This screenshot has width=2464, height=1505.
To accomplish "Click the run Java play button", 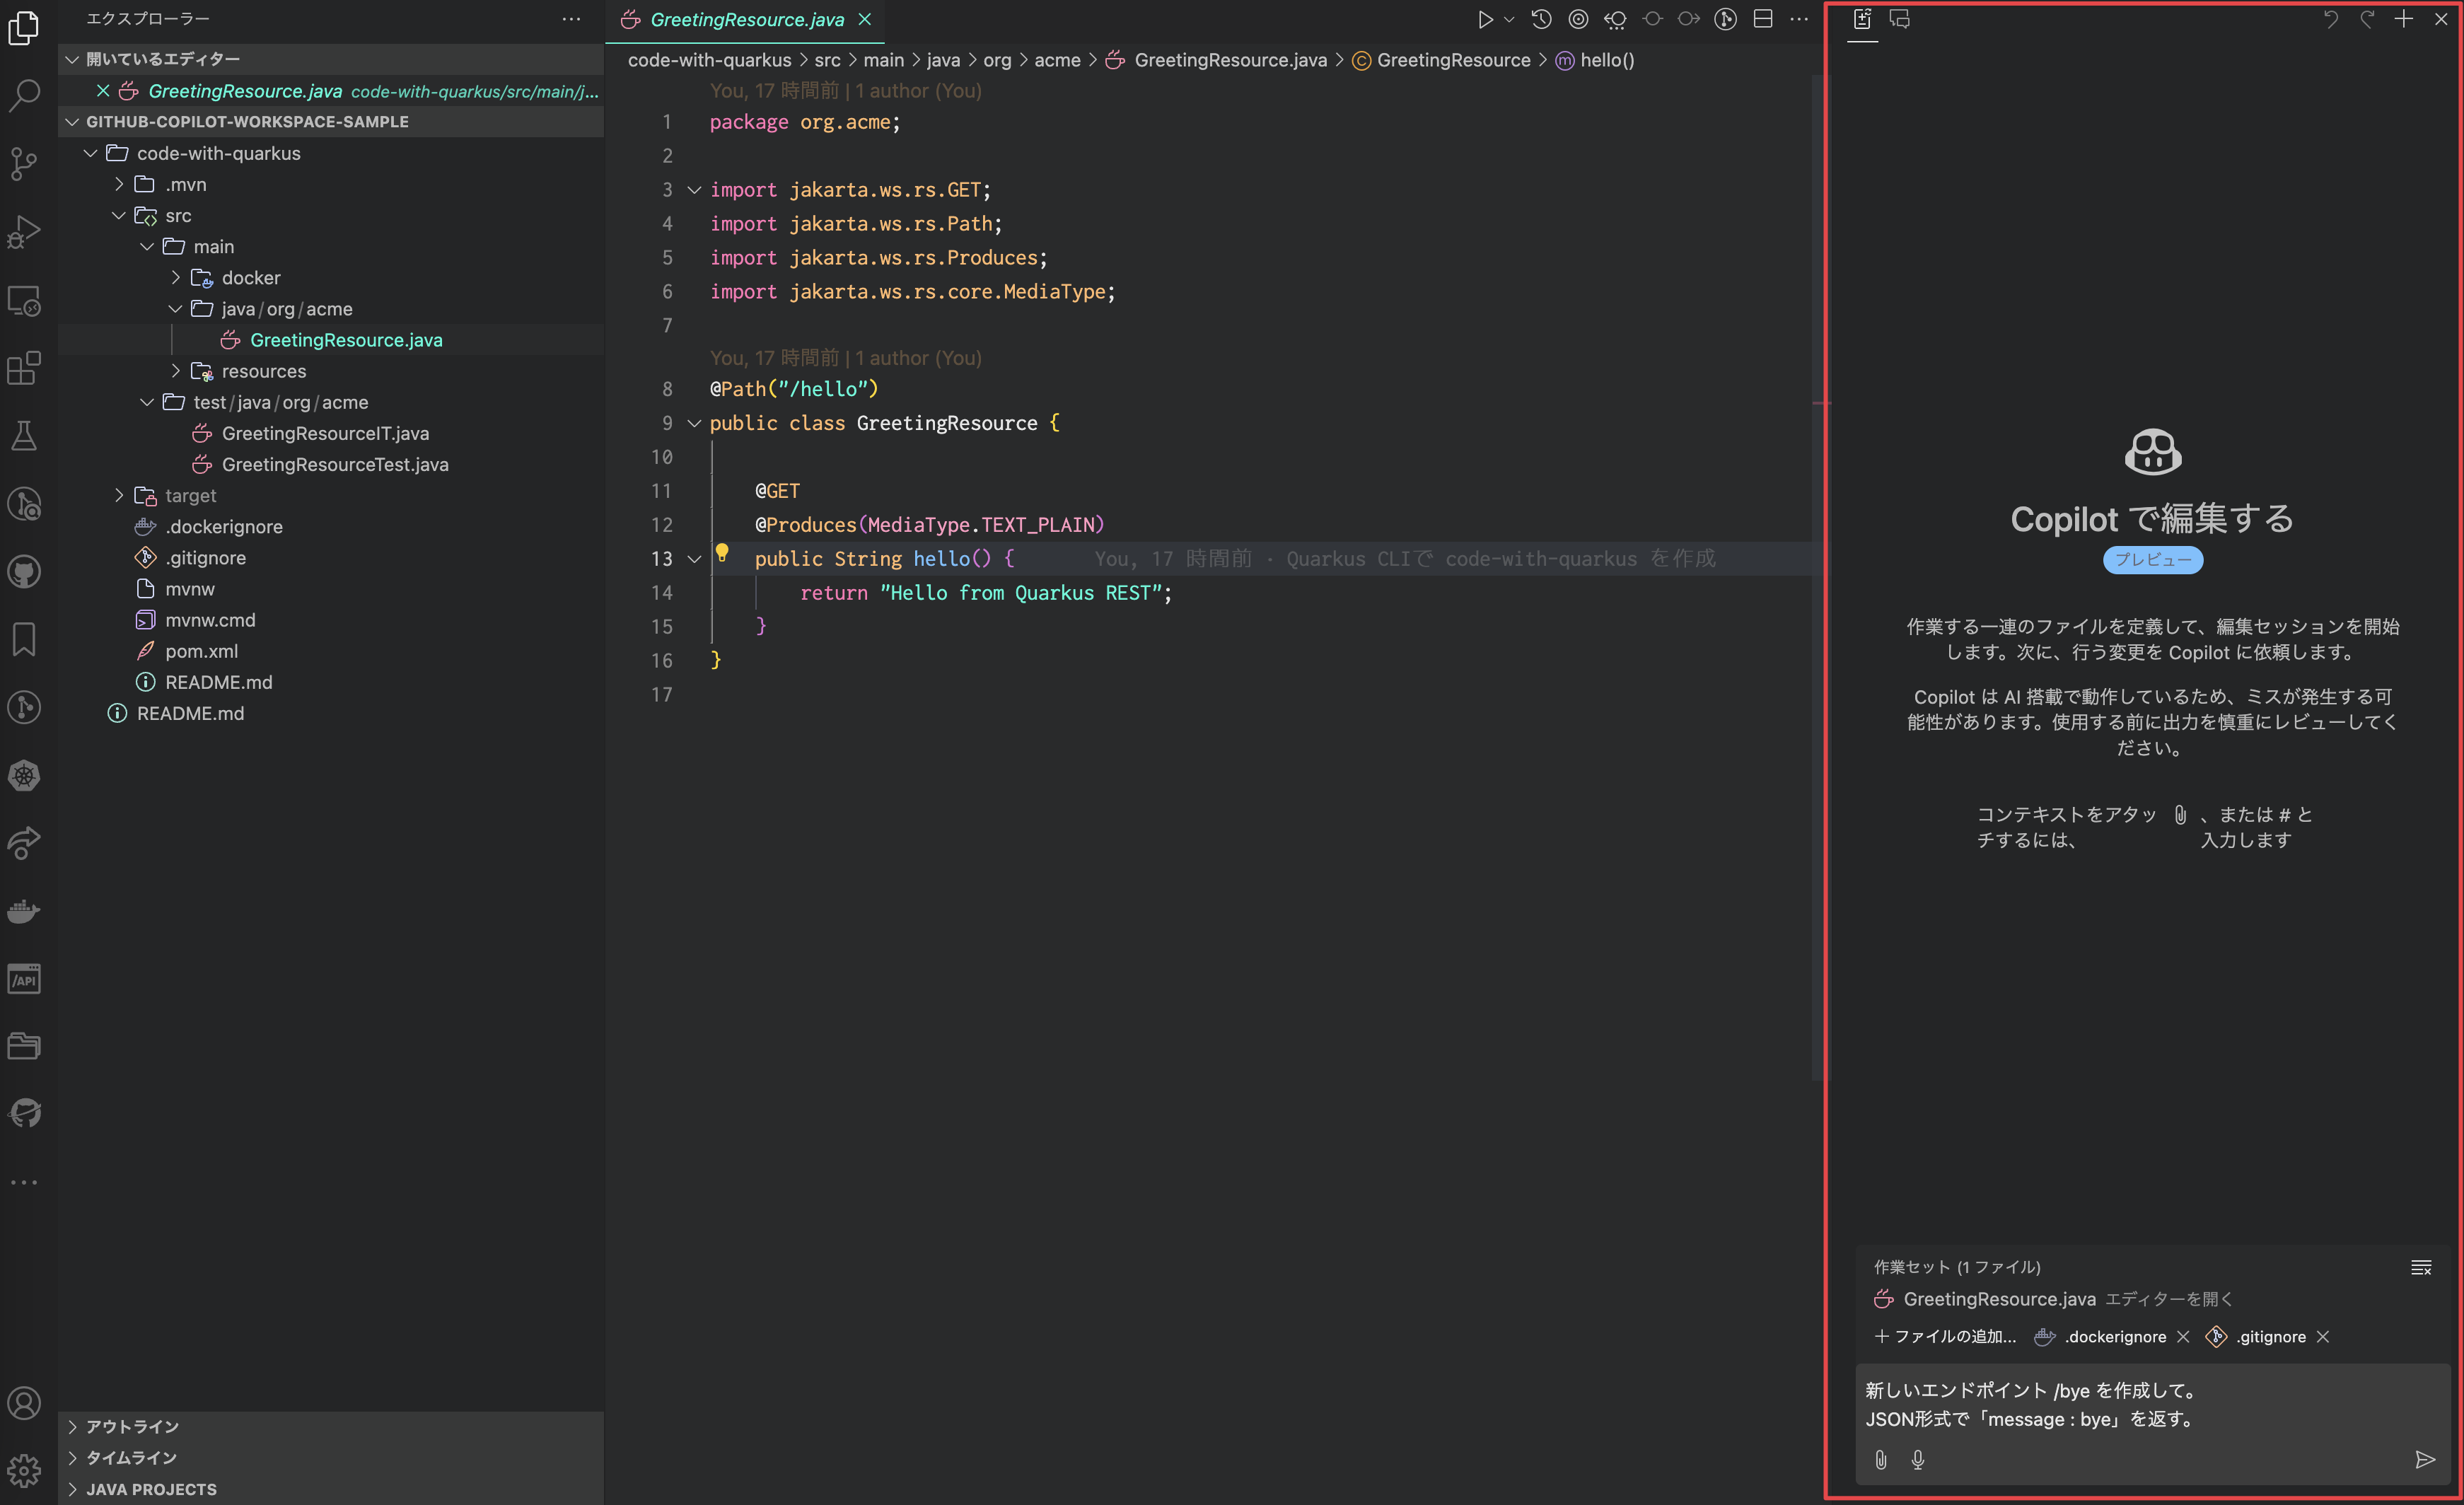I will pyautogui.click(x=1485, y=19).
